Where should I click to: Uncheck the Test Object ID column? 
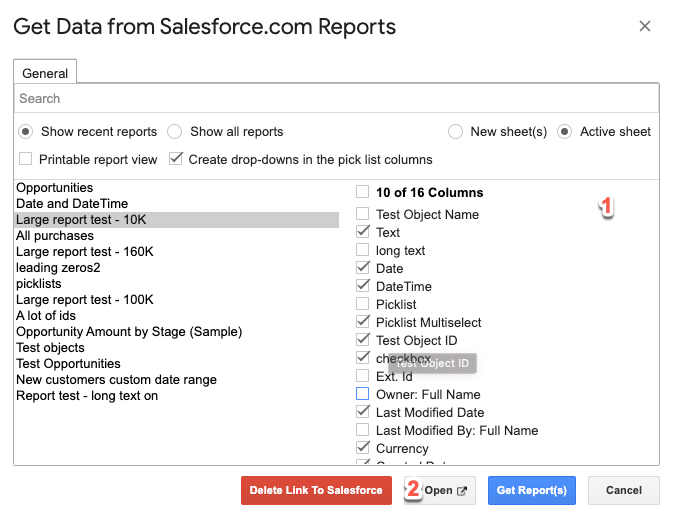pyautogui.click(x=362, y=340)
